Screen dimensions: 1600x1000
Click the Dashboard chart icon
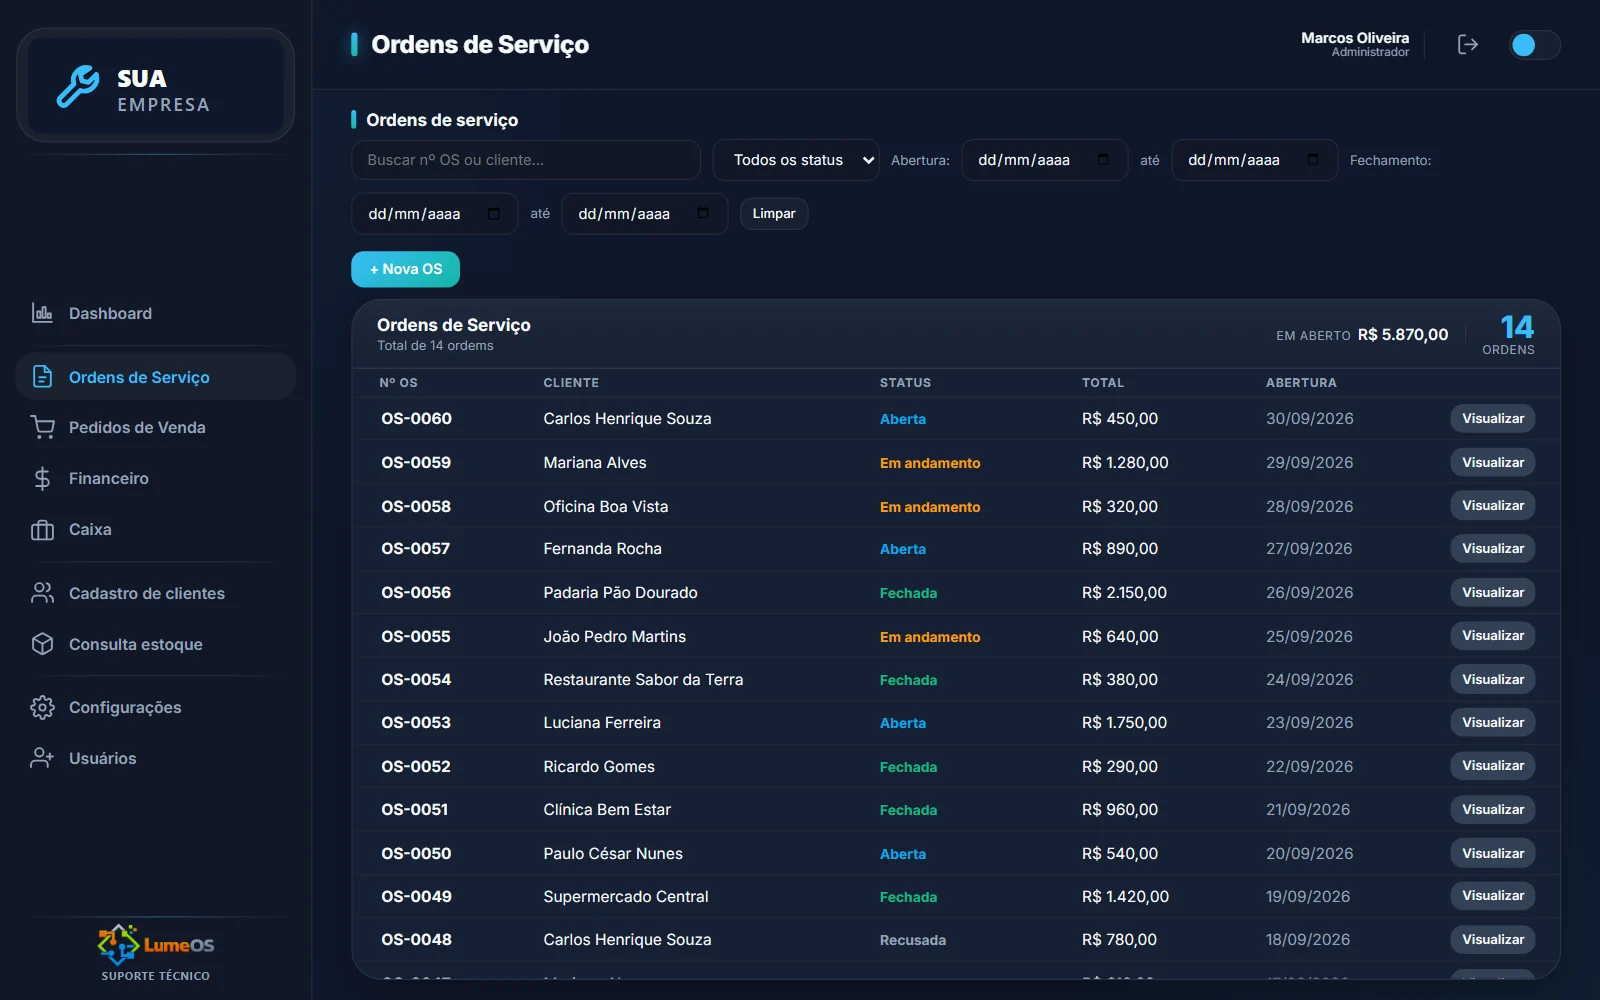point(42,313)
